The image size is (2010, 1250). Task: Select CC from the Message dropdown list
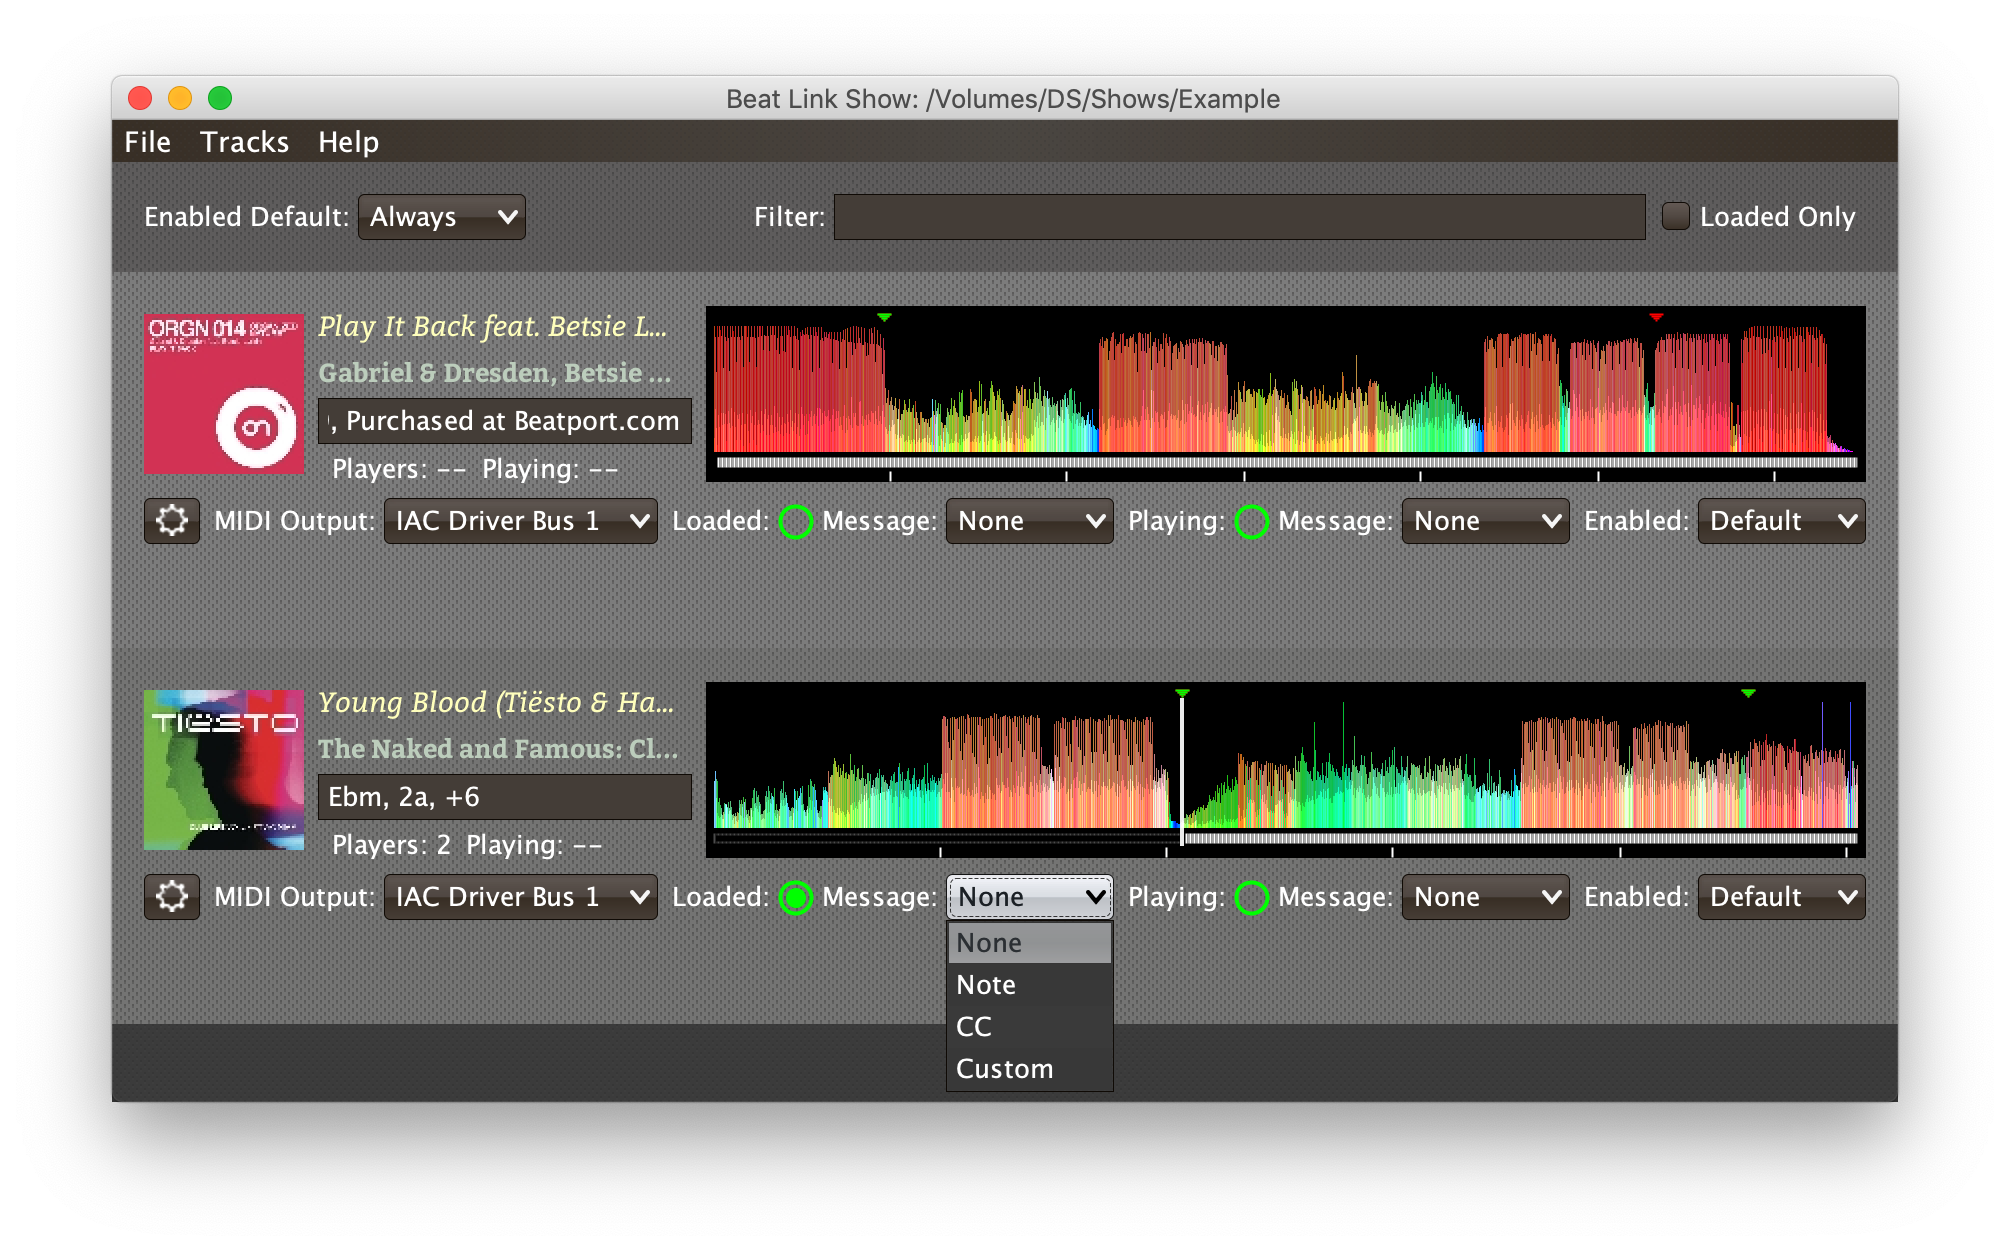point(978,1027)
